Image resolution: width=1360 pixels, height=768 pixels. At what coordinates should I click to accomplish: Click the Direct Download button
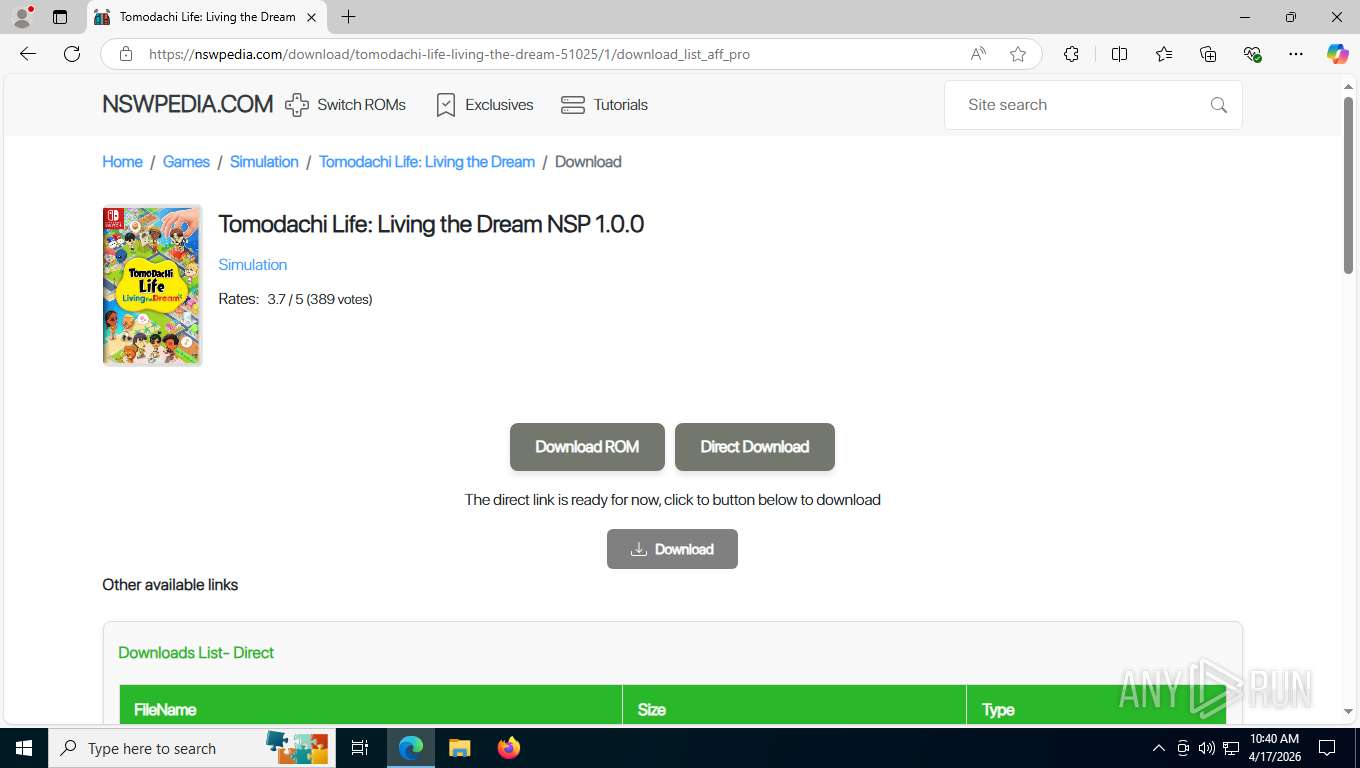(x=755, y=447)
